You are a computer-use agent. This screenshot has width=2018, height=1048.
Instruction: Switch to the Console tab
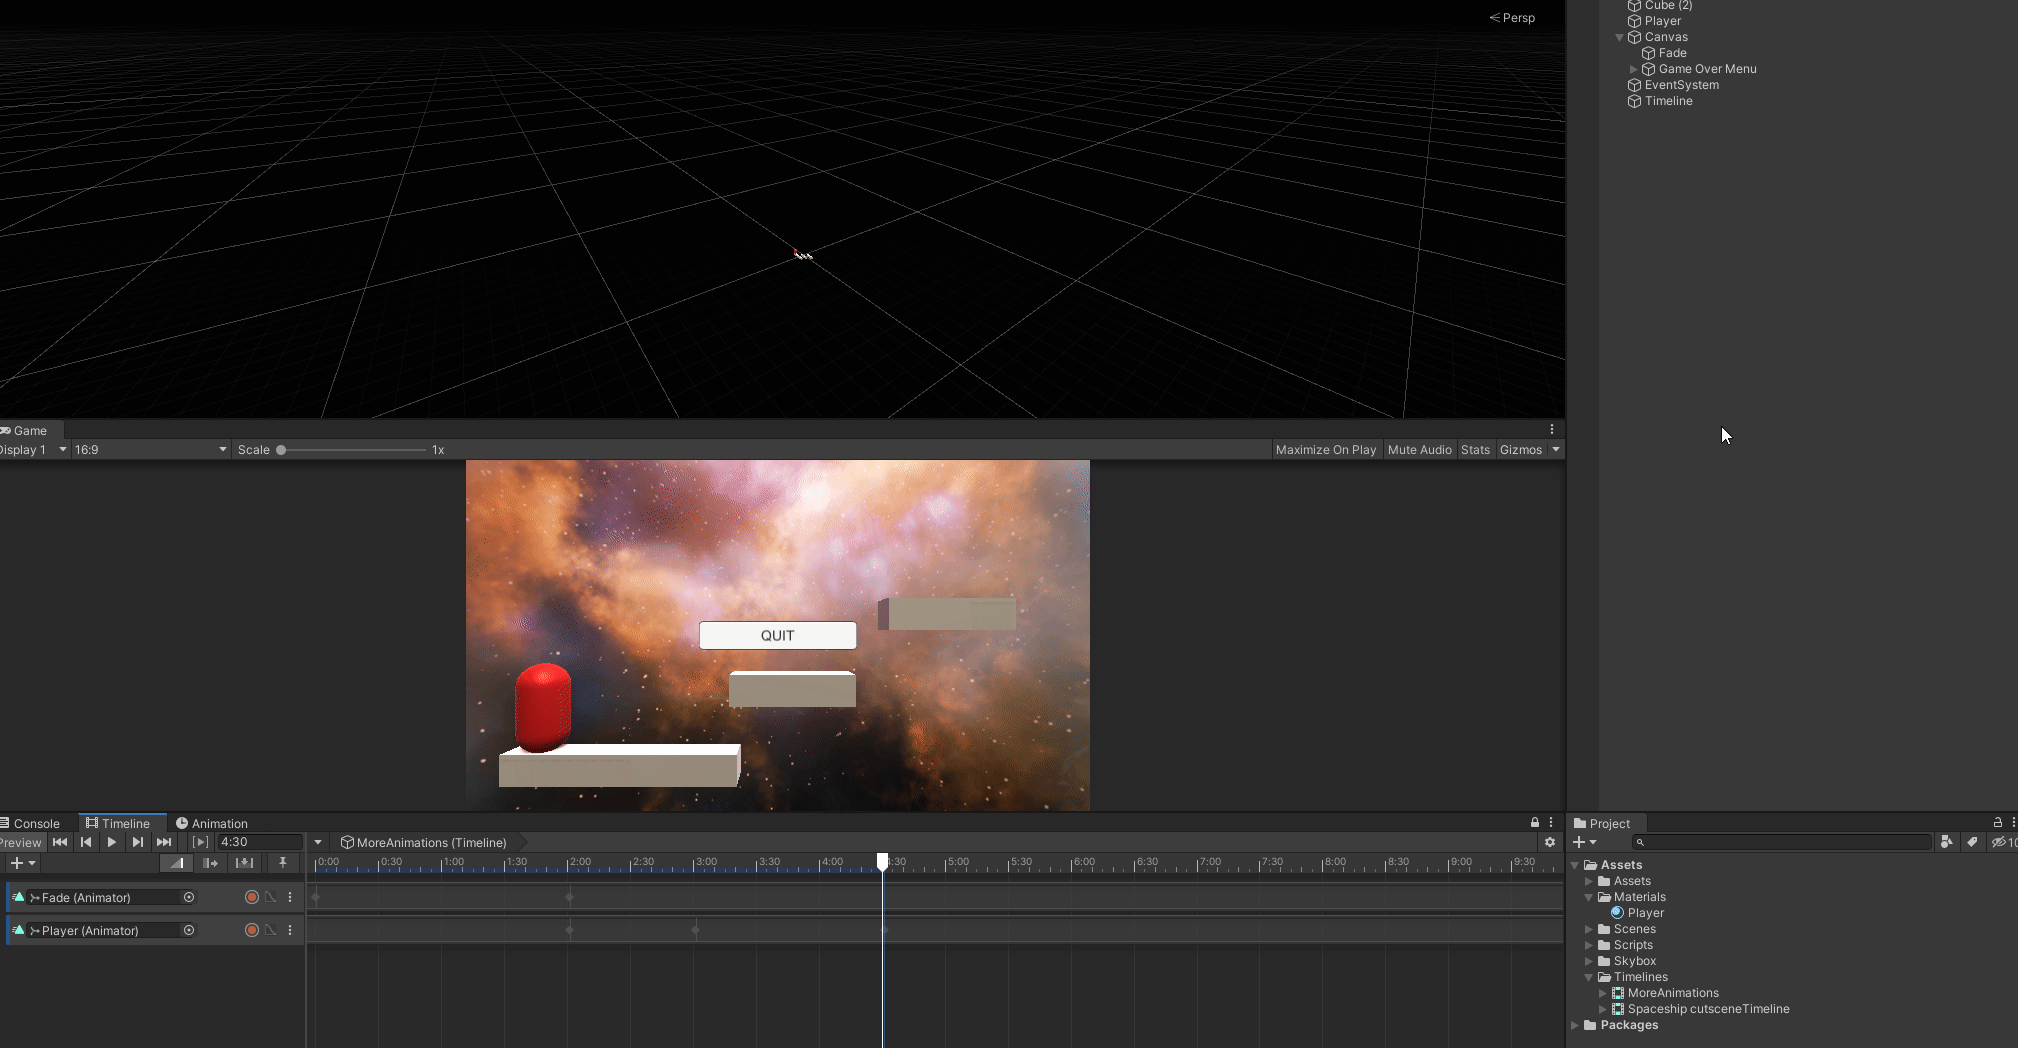click(31, 823)
